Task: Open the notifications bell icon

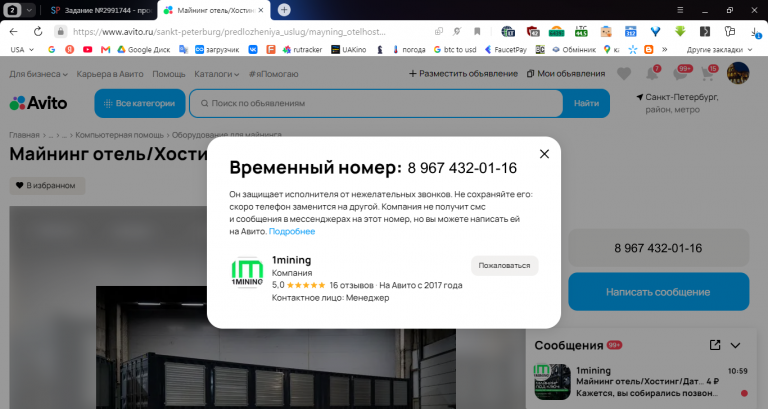Action: (652, 74)
